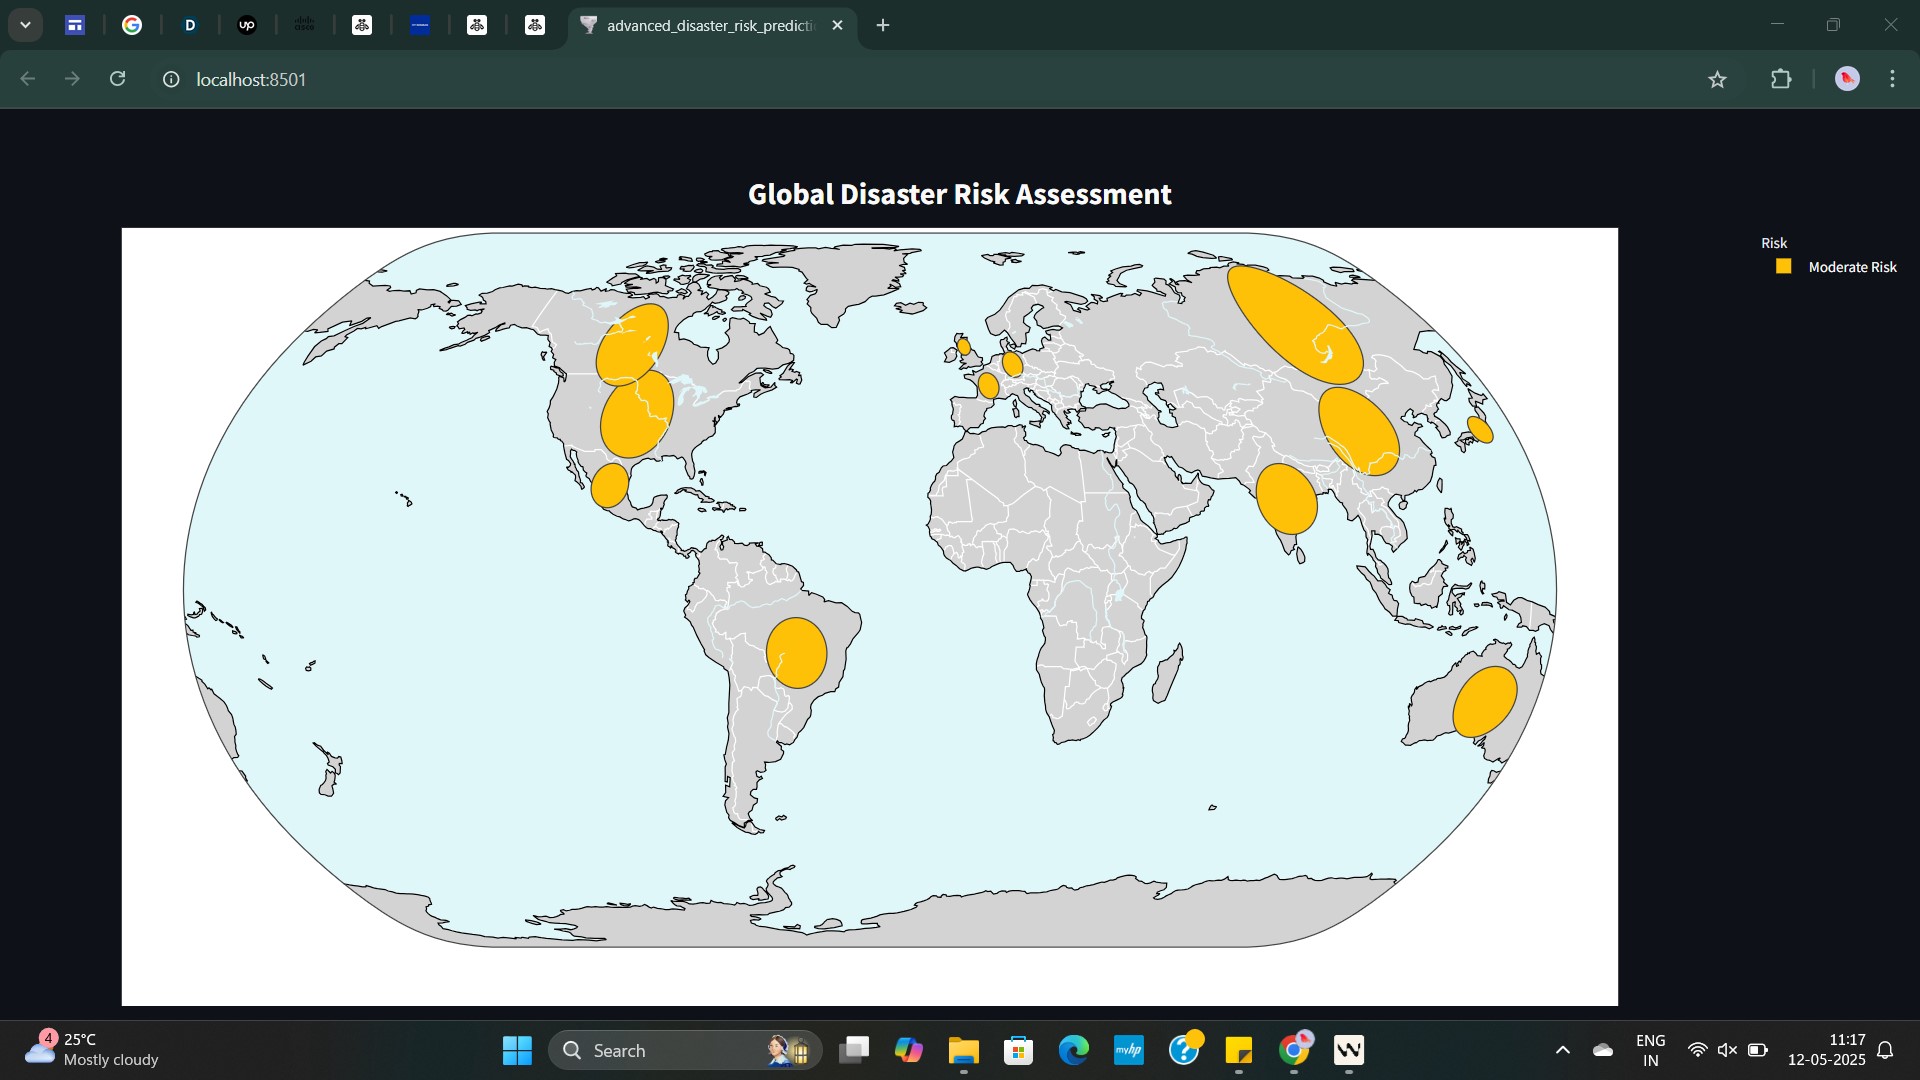The height and width of the screenshot is (1080, 1920).
Task: Click the Moderate Risk legend color swatch
Action: 1783,266
